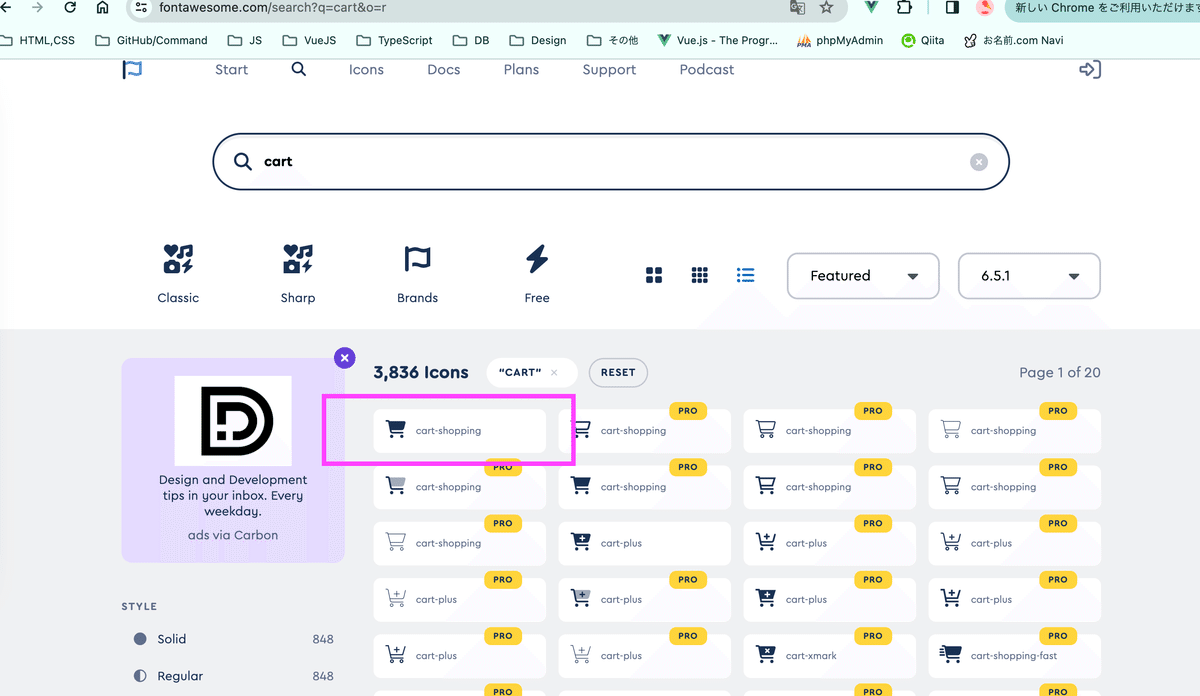
Task: Expand the TypeScript bookmark folder
Action: 395,41
